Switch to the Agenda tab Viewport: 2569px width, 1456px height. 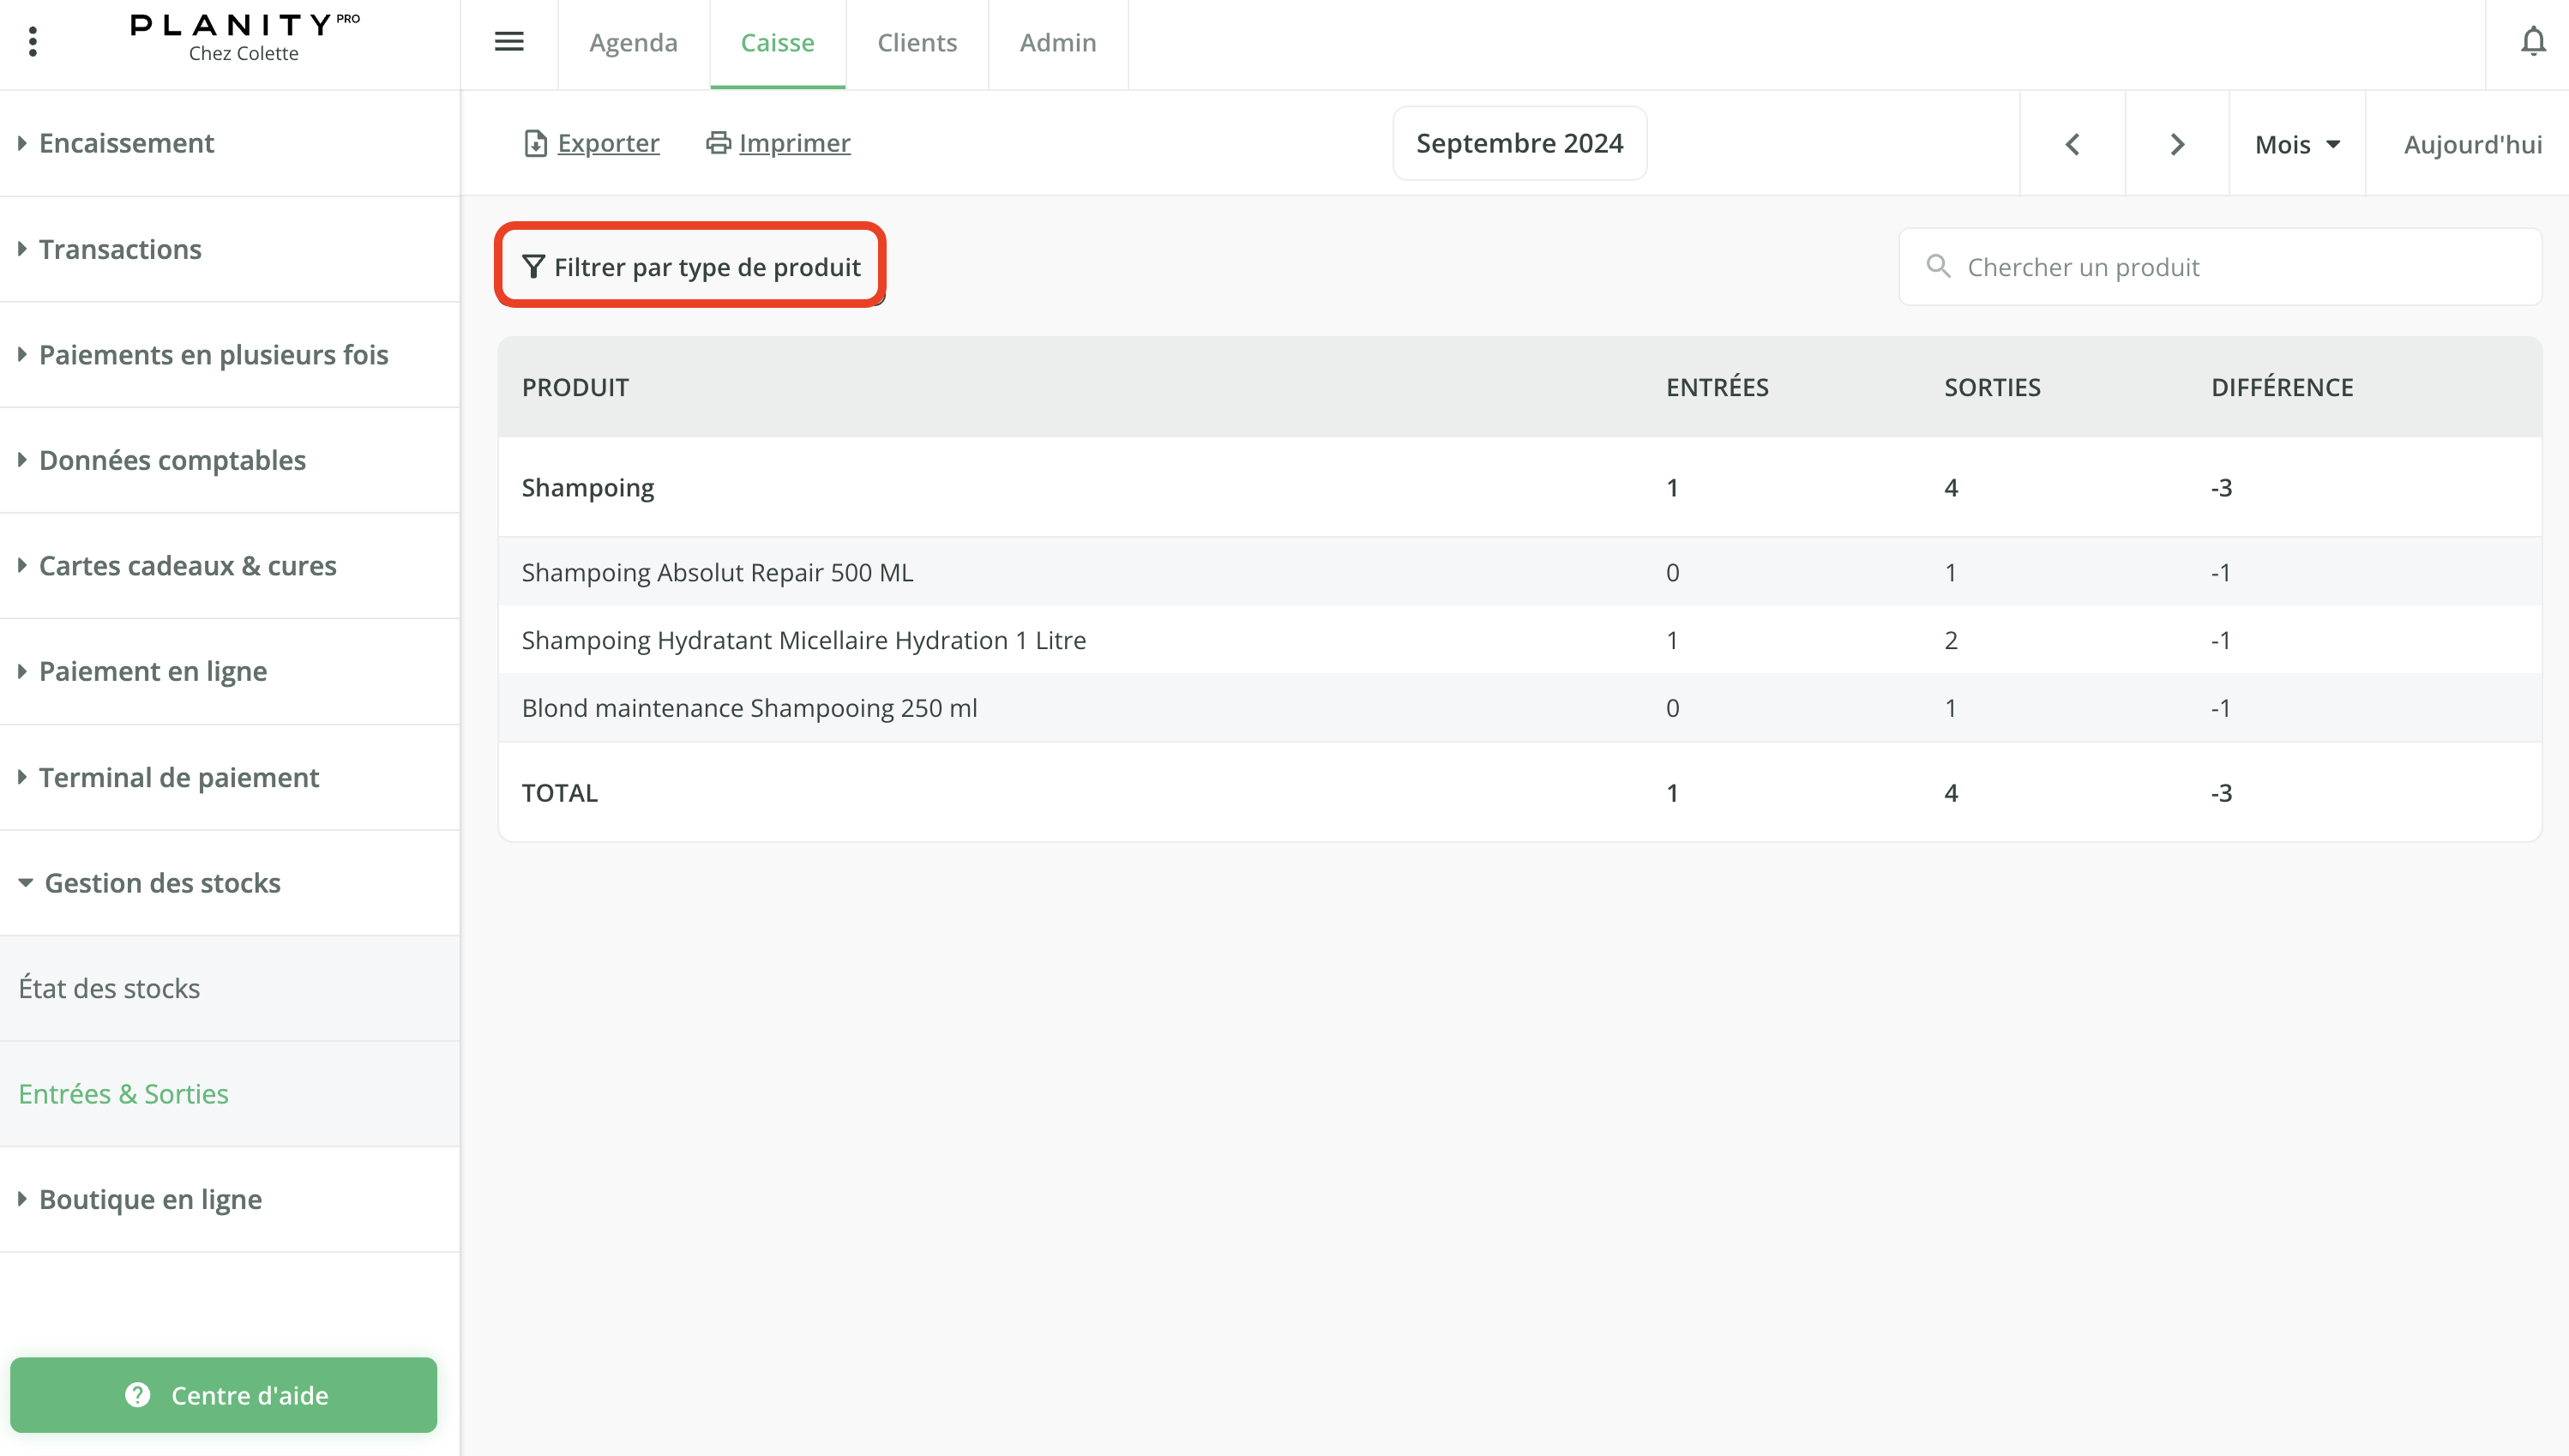[x=633, y=42]
